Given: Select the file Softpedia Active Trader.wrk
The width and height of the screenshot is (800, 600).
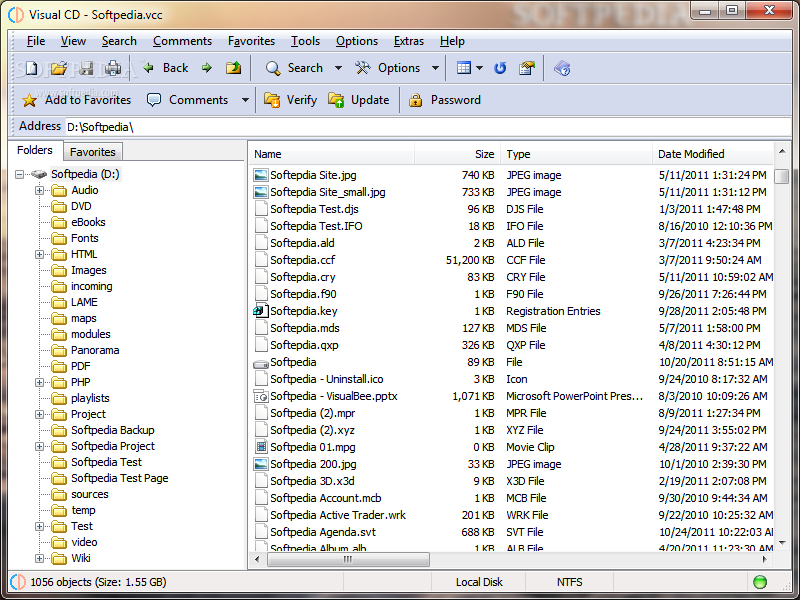Looking at the screenshot, I should pos(338,515).
